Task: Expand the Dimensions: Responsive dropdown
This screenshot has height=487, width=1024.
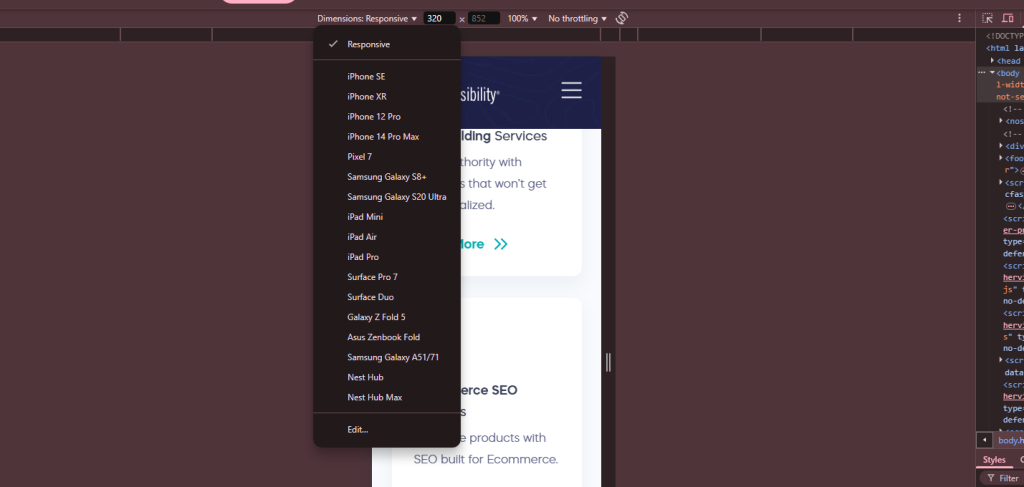Action: (367, 18)
